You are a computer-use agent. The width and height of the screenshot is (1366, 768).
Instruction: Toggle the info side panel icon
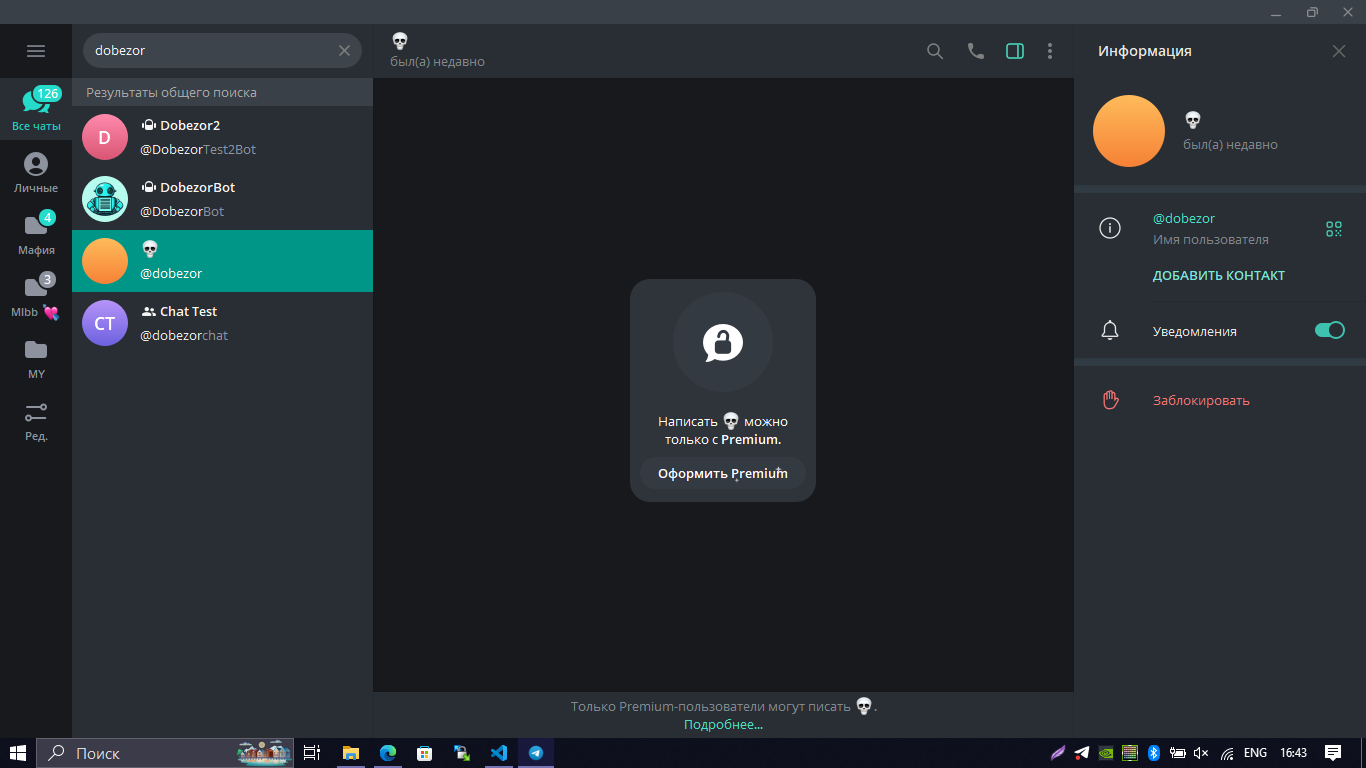click(x=1015, y=51)
